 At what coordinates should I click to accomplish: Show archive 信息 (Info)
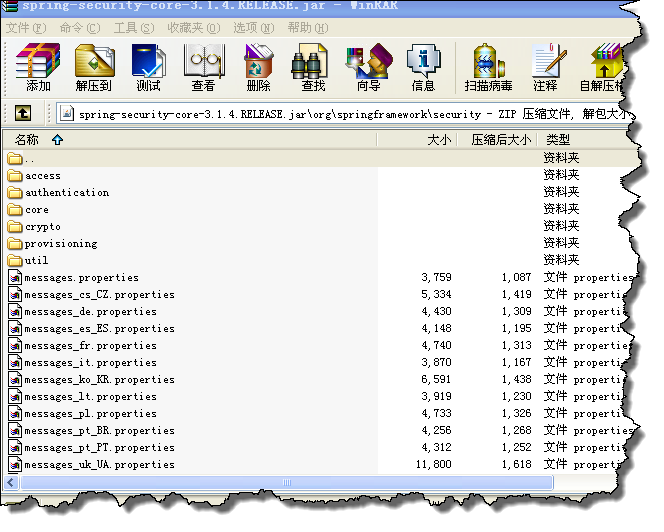click(423, 68)
